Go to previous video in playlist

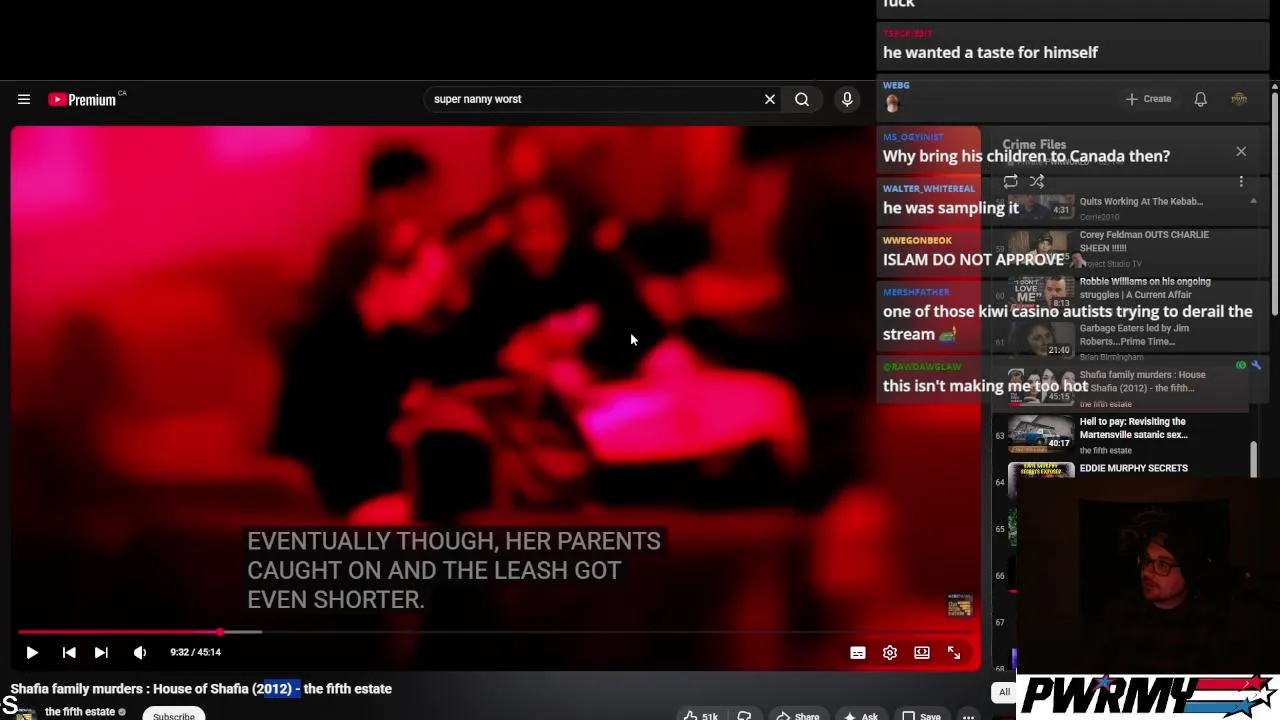coord(69,652)
